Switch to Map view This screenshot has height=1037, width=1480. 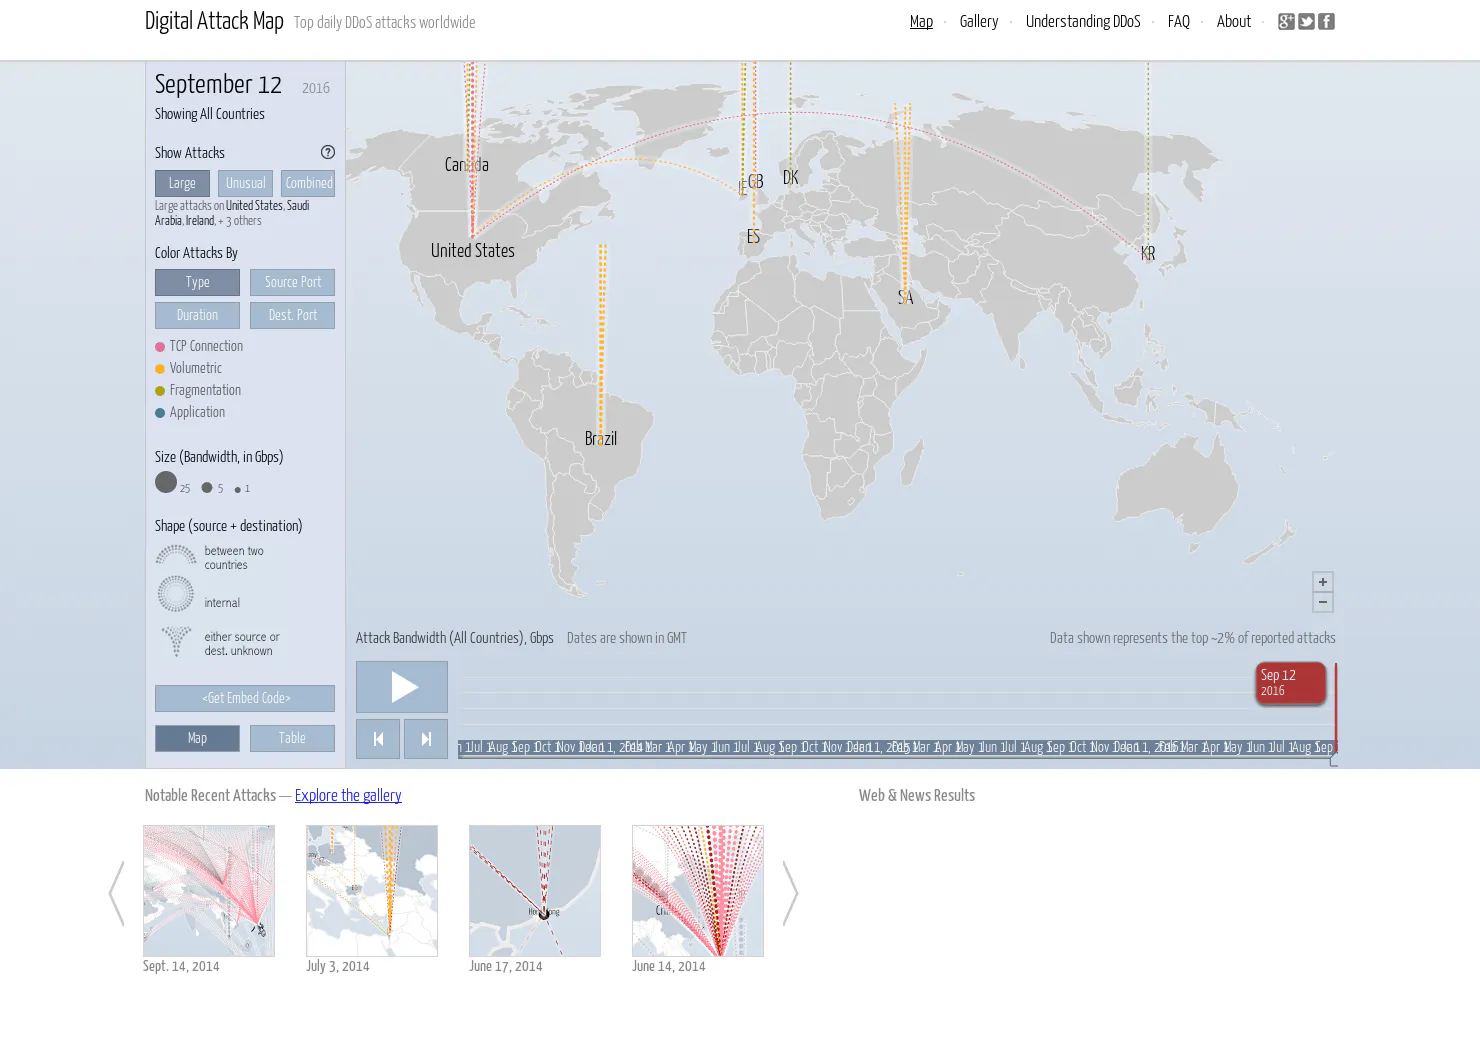click(197, 738)
